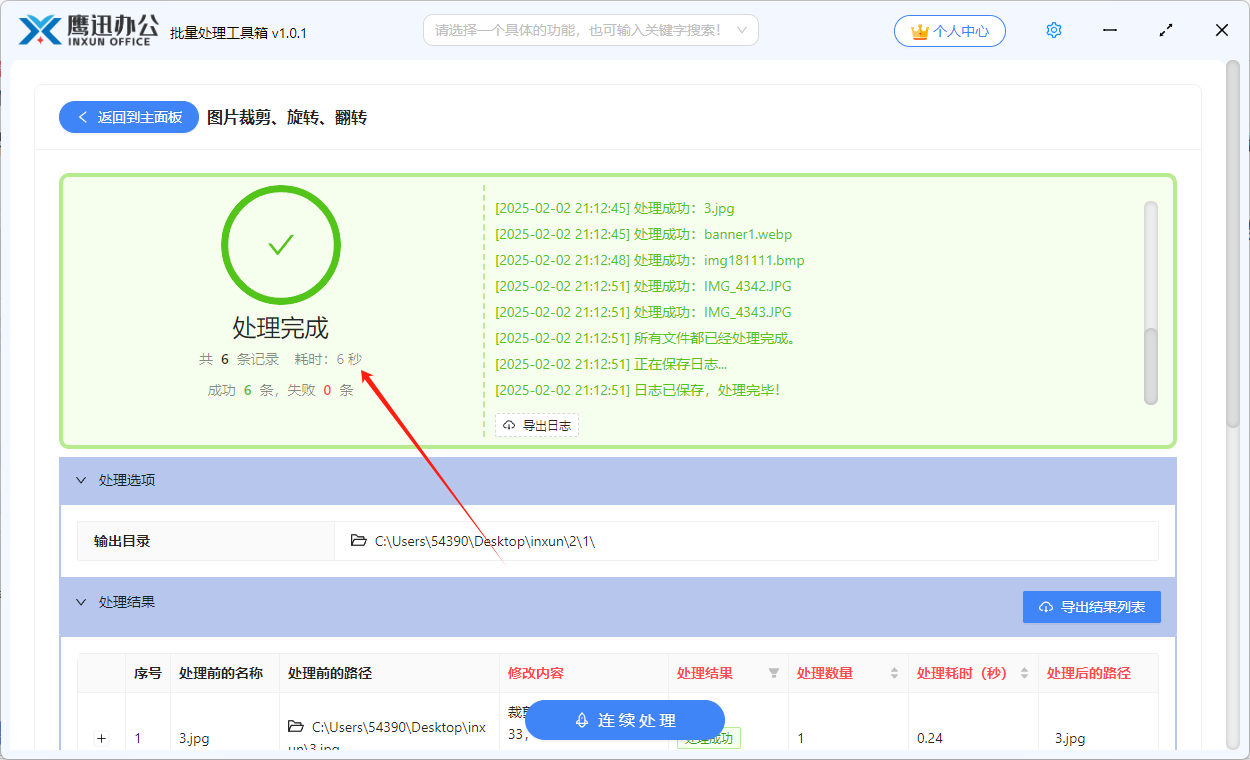Click log line 所有文件都已经处理完成。
1250x760 pixels.
click(646, 338)
